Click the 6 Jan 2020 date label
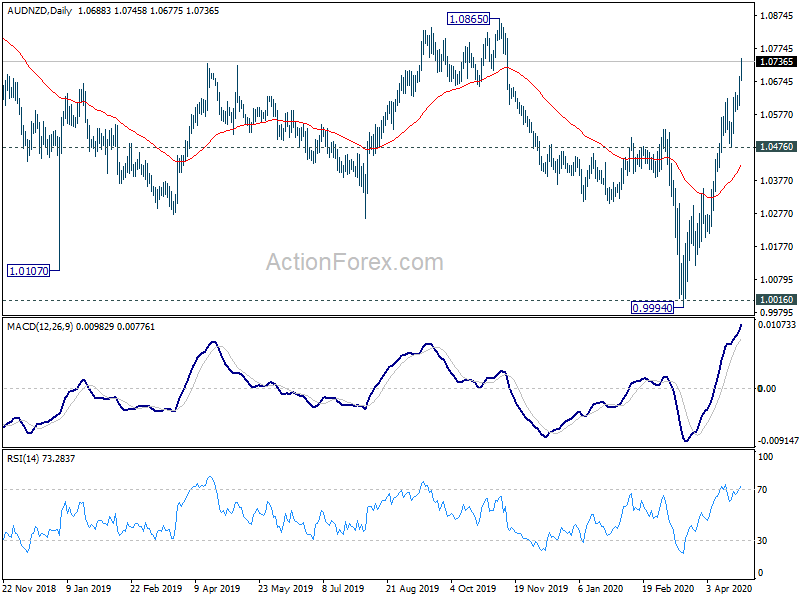The height and width of the screenshot is (600, 800). pos(601,588)
